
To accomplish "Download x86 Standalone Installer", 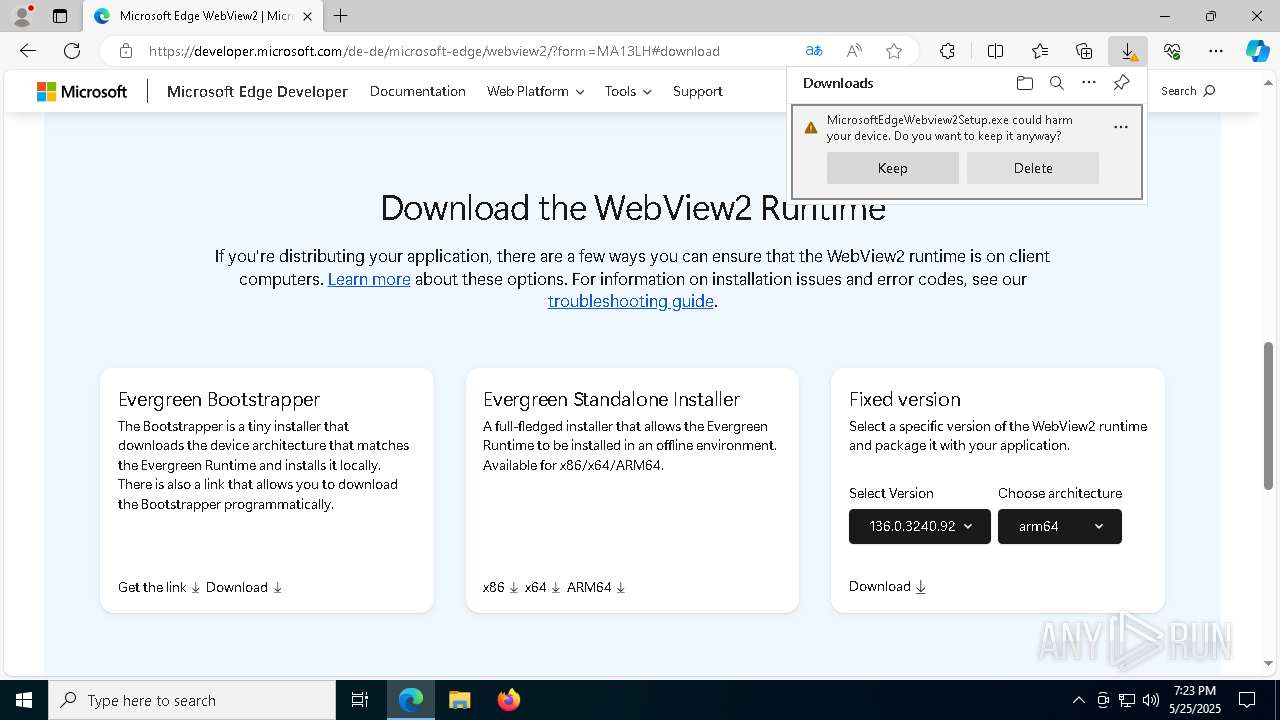I will coord(501,587).
